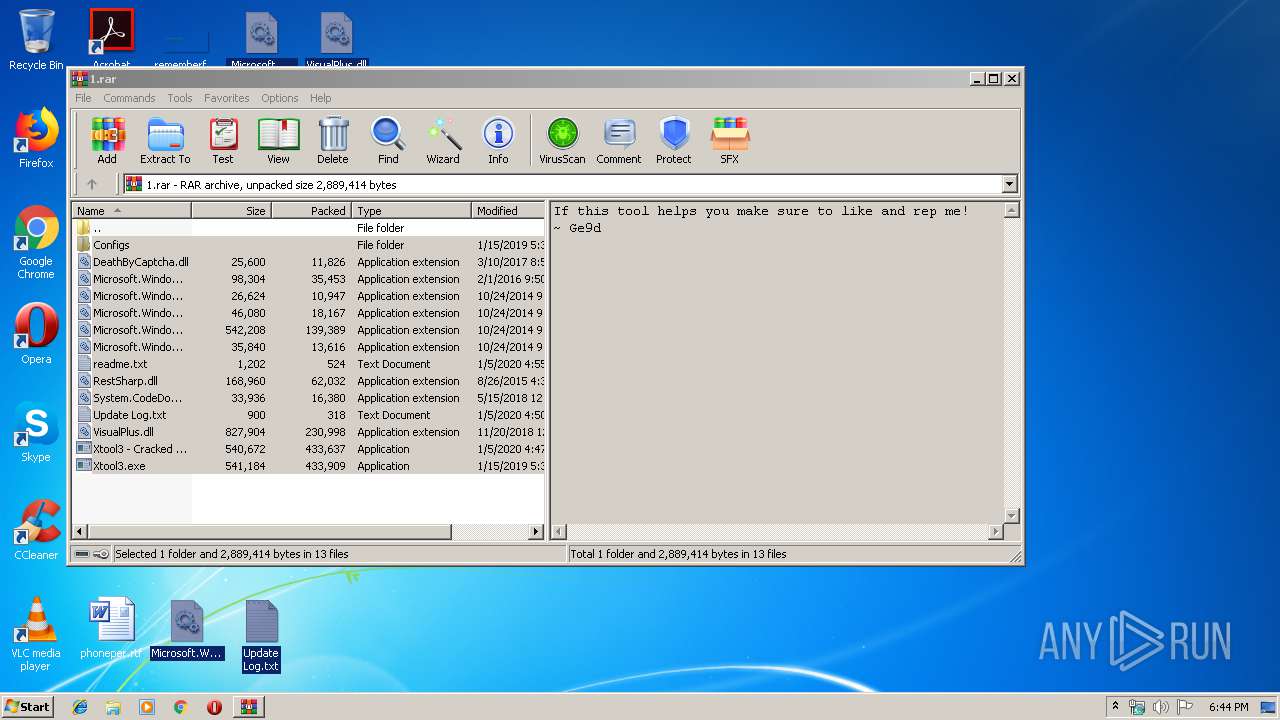Screen dimensions: 1280x720
Task: Click comment pane scroll down arrow
Action: (1011, 516)
